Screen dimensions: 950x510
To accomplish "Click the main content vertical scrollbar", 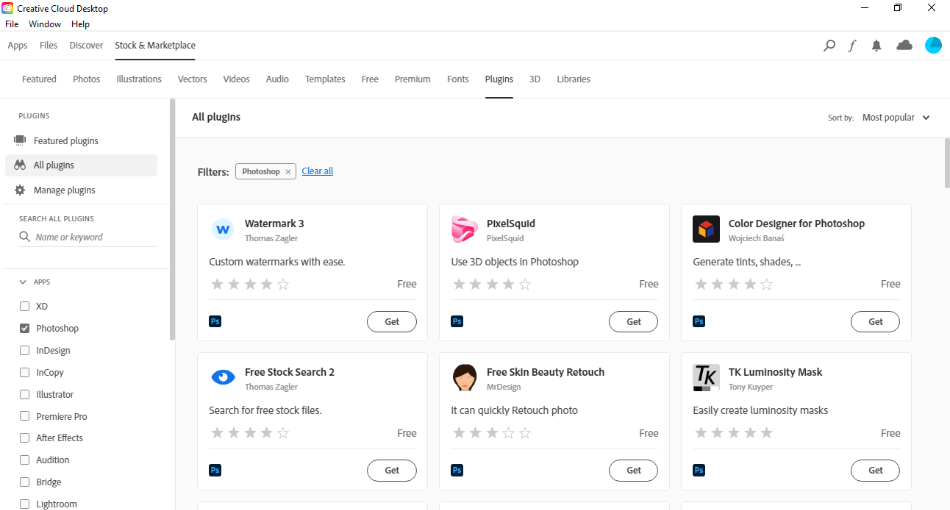I will [x=947, y=164].
